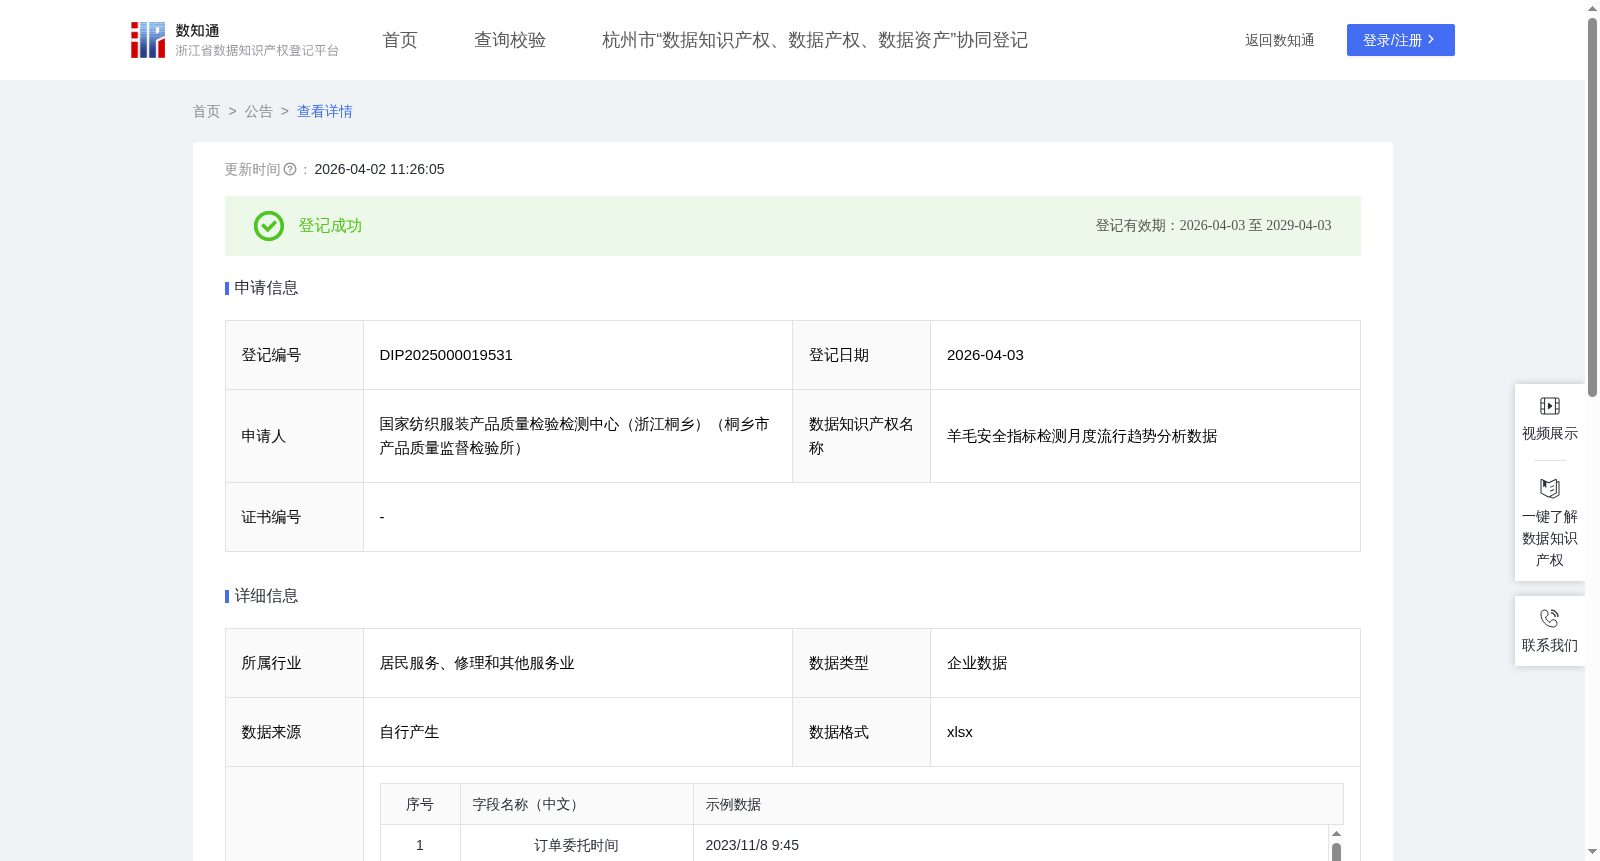Click the 登录/注册 button

(1401, 40)
